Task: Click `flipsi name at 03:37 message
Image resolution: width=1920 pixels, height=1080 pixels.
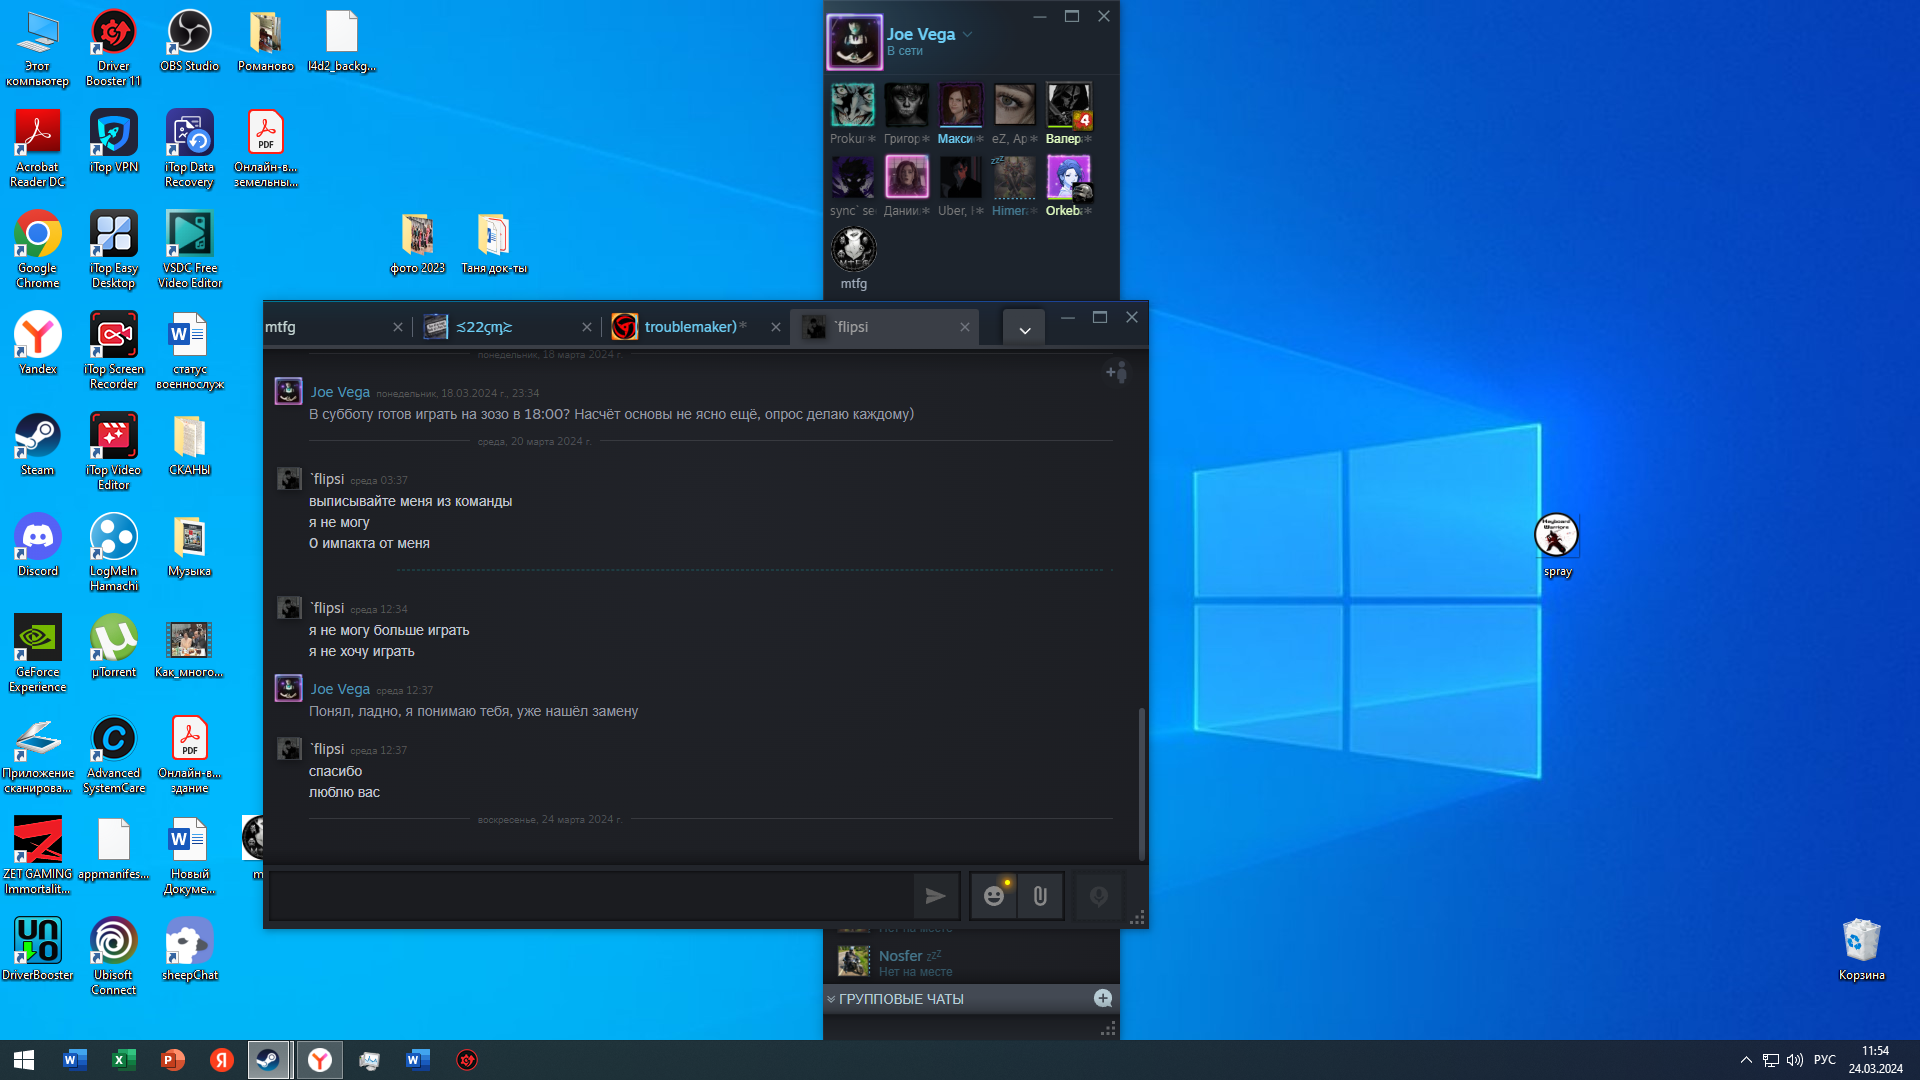Action: (327, 479)
